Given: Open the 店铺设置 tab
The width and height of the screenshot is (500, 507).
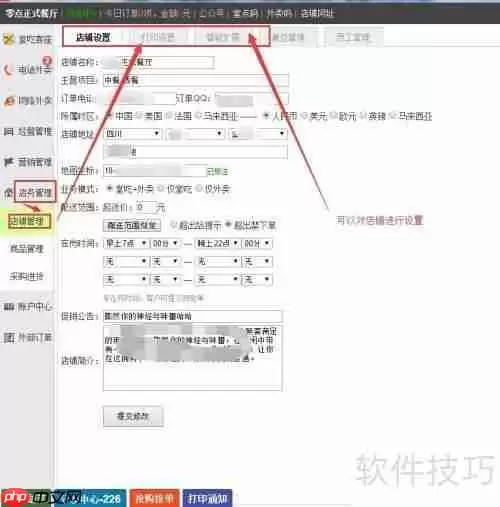Looking at the screenshot, I should click(x=93, y=37).
